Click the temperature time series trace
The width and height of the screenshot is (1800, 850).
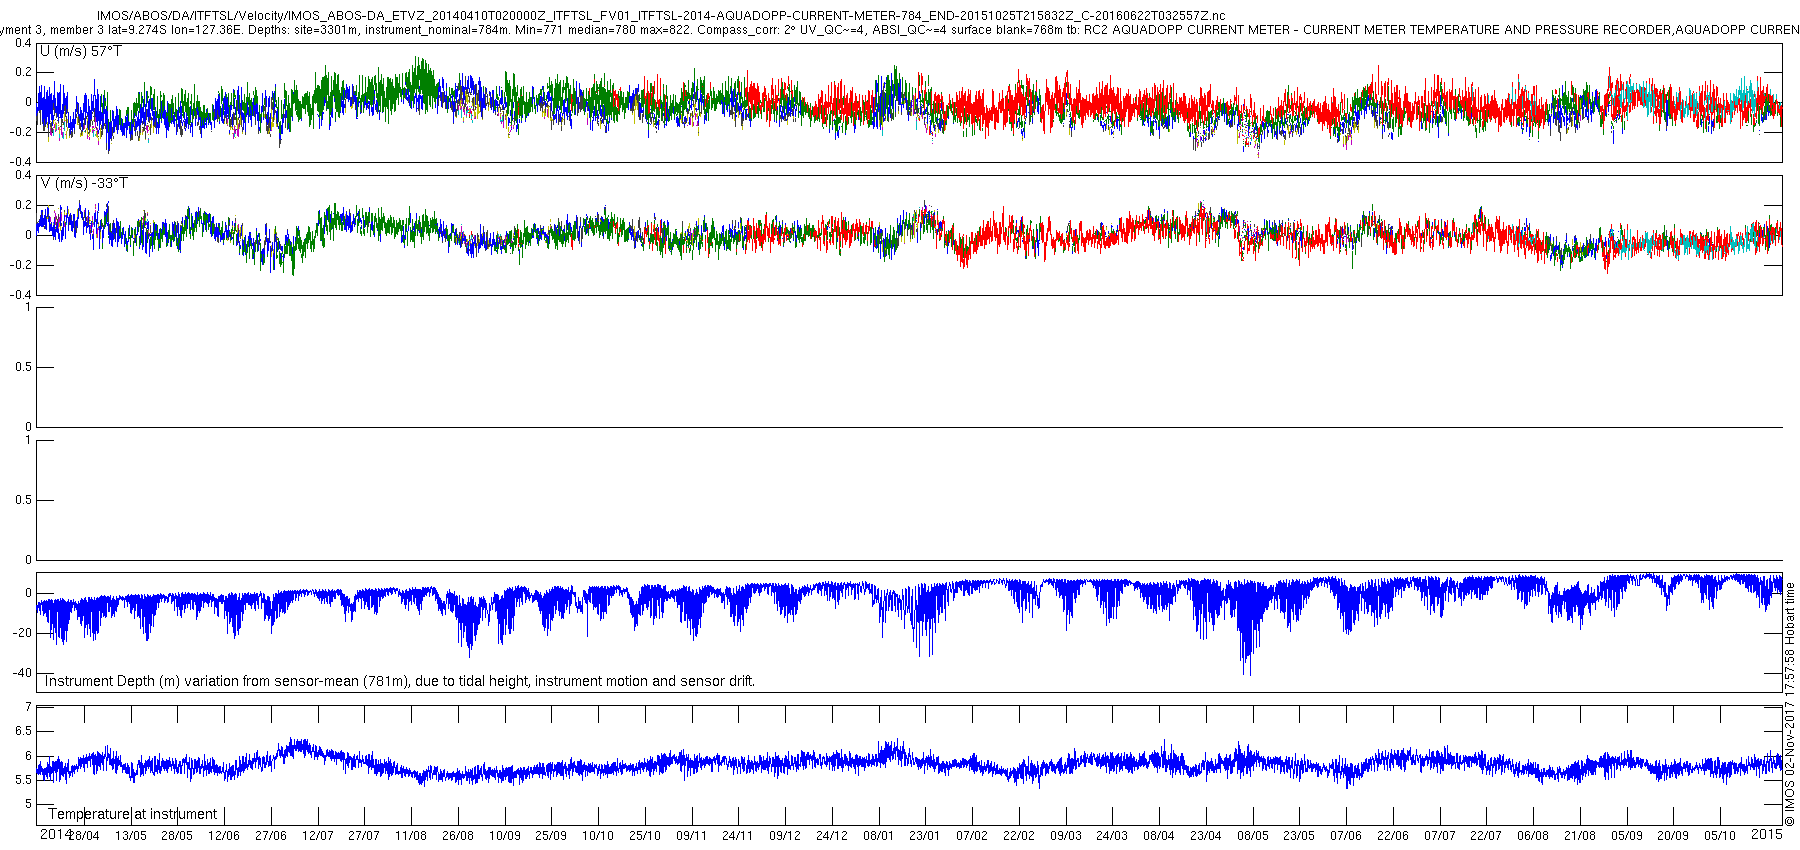[x=910, y=765]
